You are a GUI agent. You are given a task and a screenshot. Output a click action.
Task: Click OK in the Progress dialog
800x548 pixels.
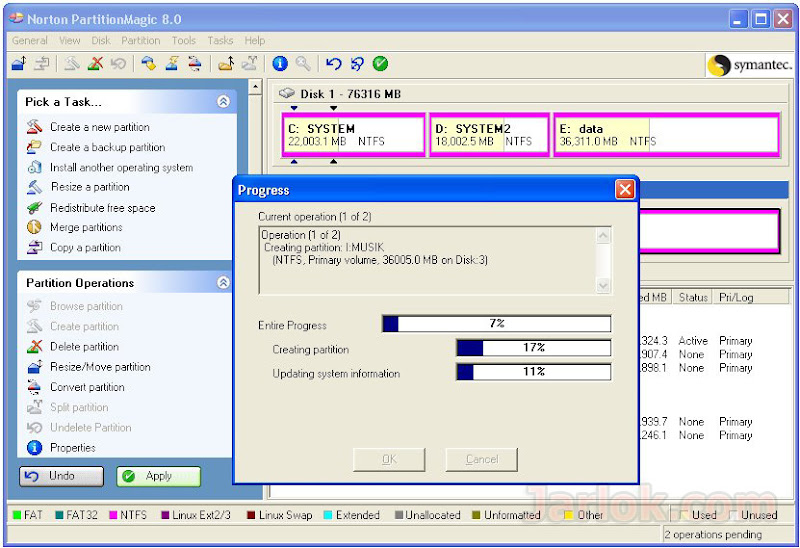tap(389, 459)
